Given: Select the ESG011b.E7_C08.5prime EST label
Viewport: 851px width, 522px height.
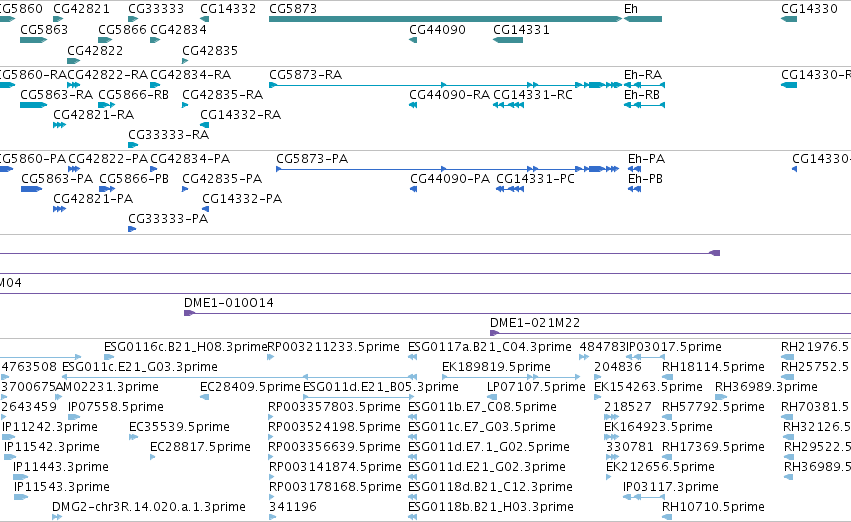Looking at the screenshot, I should pyautogui.click(x=482, y=407).
